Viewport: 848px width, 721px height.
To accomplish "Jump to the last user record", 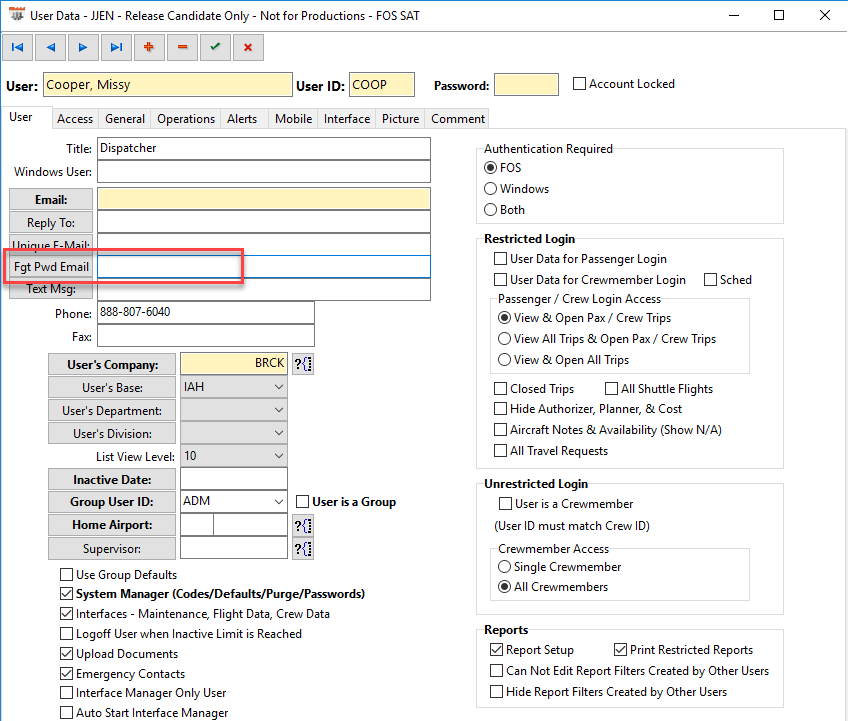I will (x=116, y=48).
